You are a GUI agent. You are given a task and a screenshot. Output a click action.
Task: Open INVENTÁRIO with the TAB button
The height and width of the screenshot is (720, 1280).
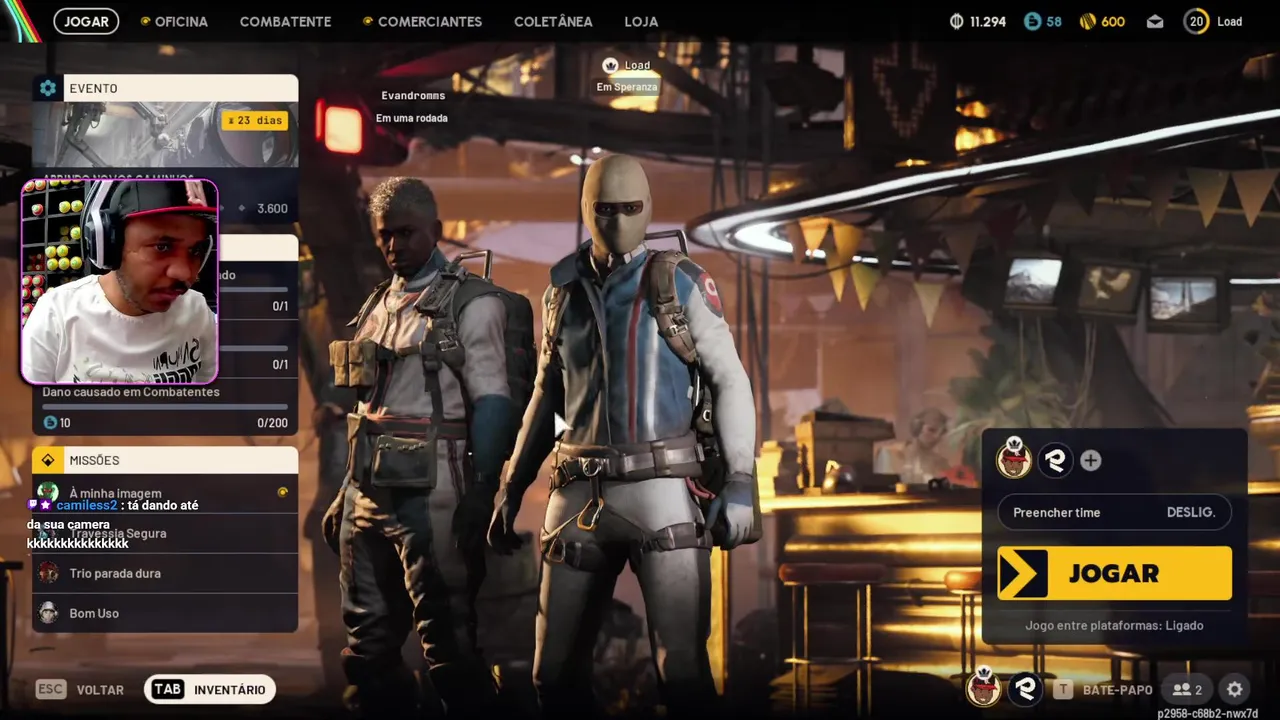(x=209, y=689)
